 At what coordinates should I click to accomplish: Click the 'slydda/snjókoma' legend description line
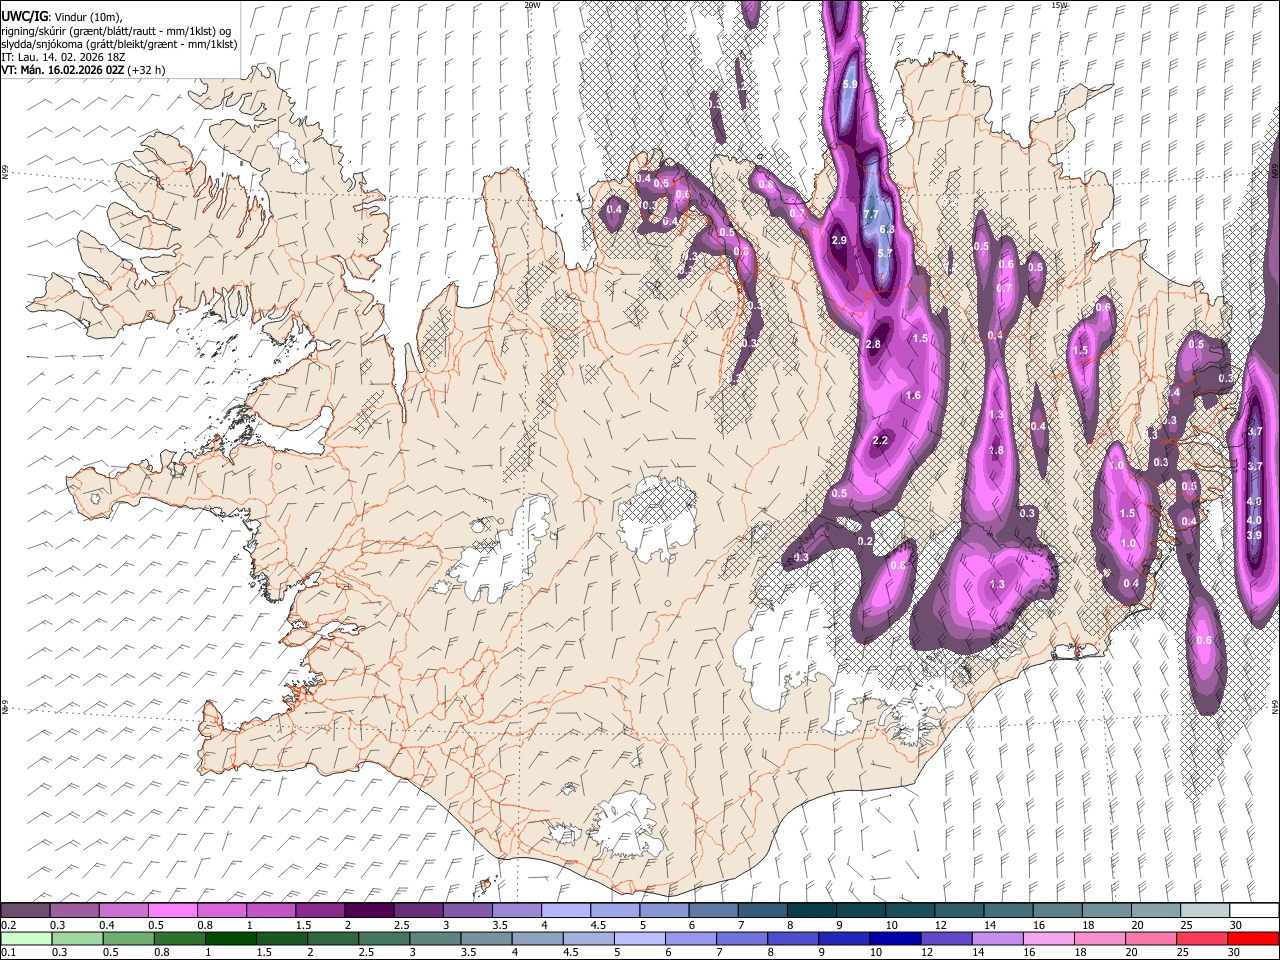119,44
